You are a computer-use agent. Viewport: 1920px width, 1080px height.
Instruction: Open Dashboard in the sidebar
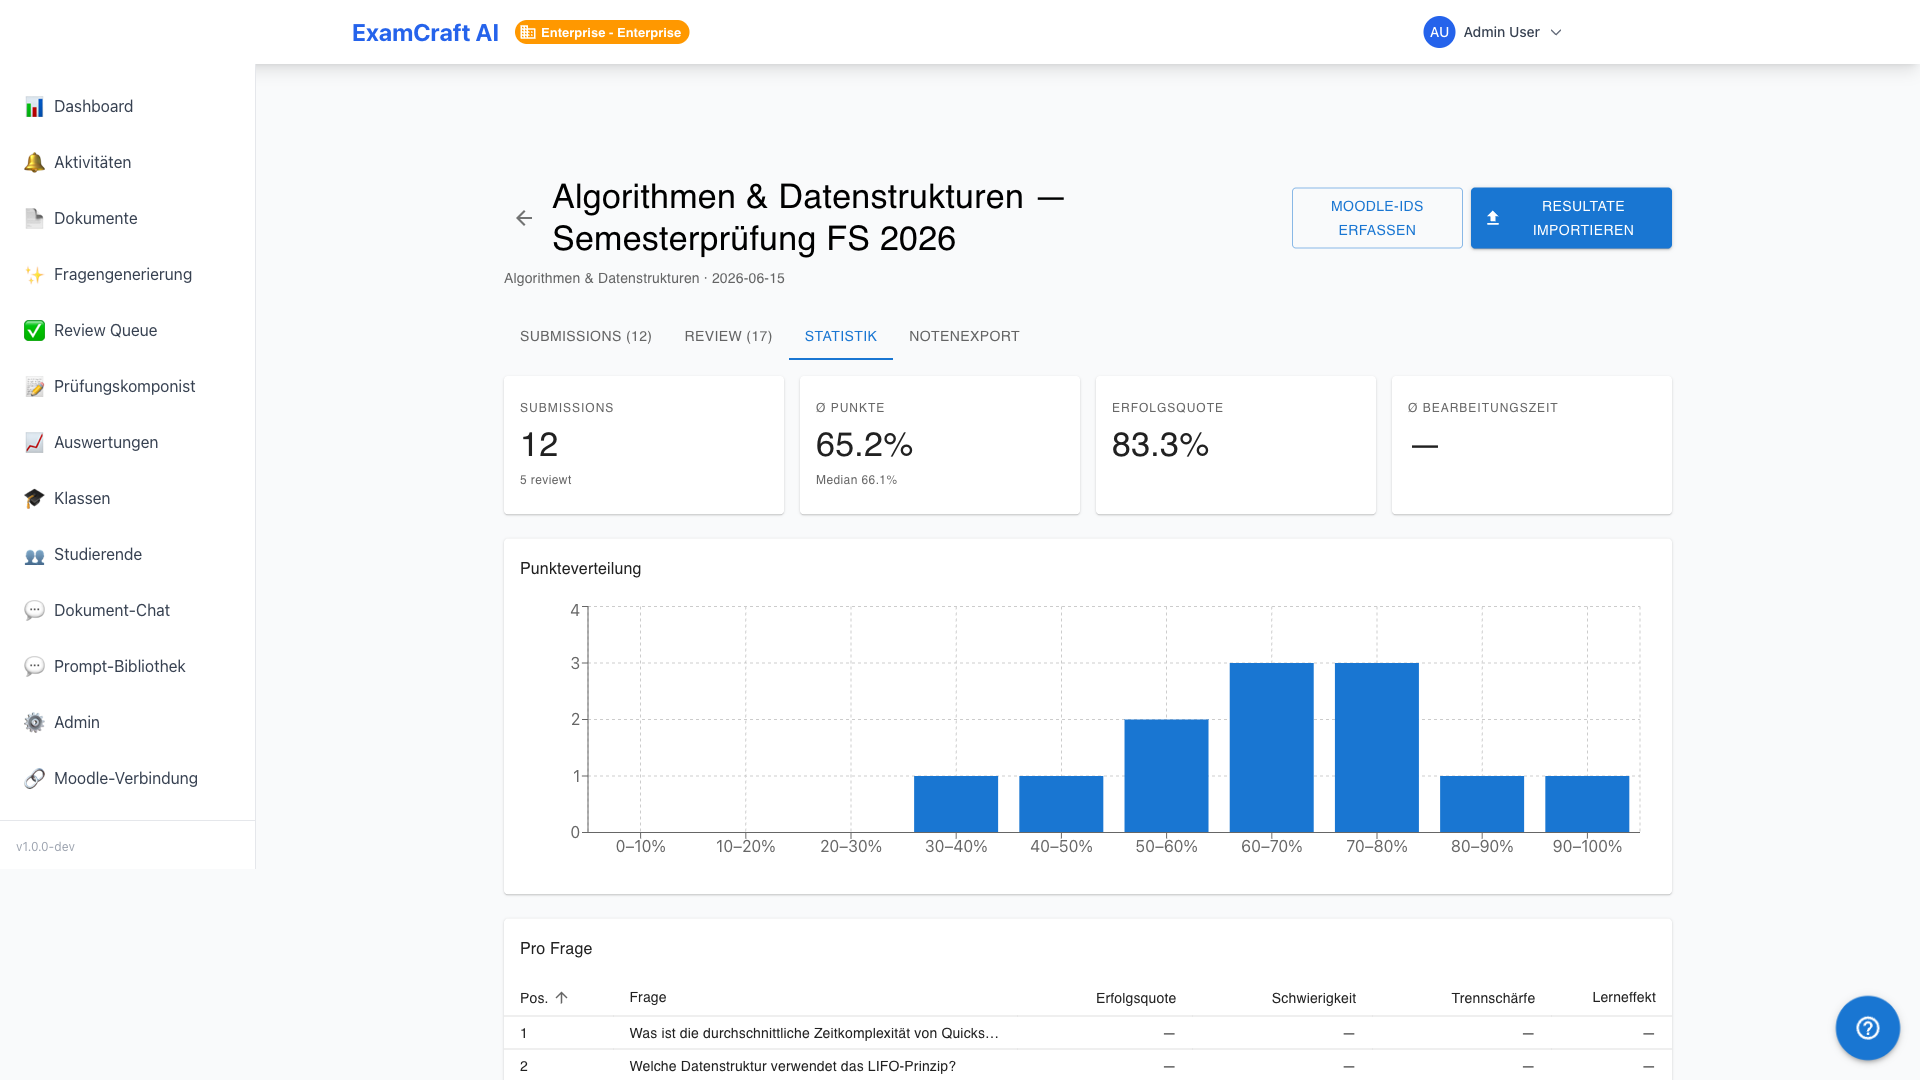[x=127, y=107]
